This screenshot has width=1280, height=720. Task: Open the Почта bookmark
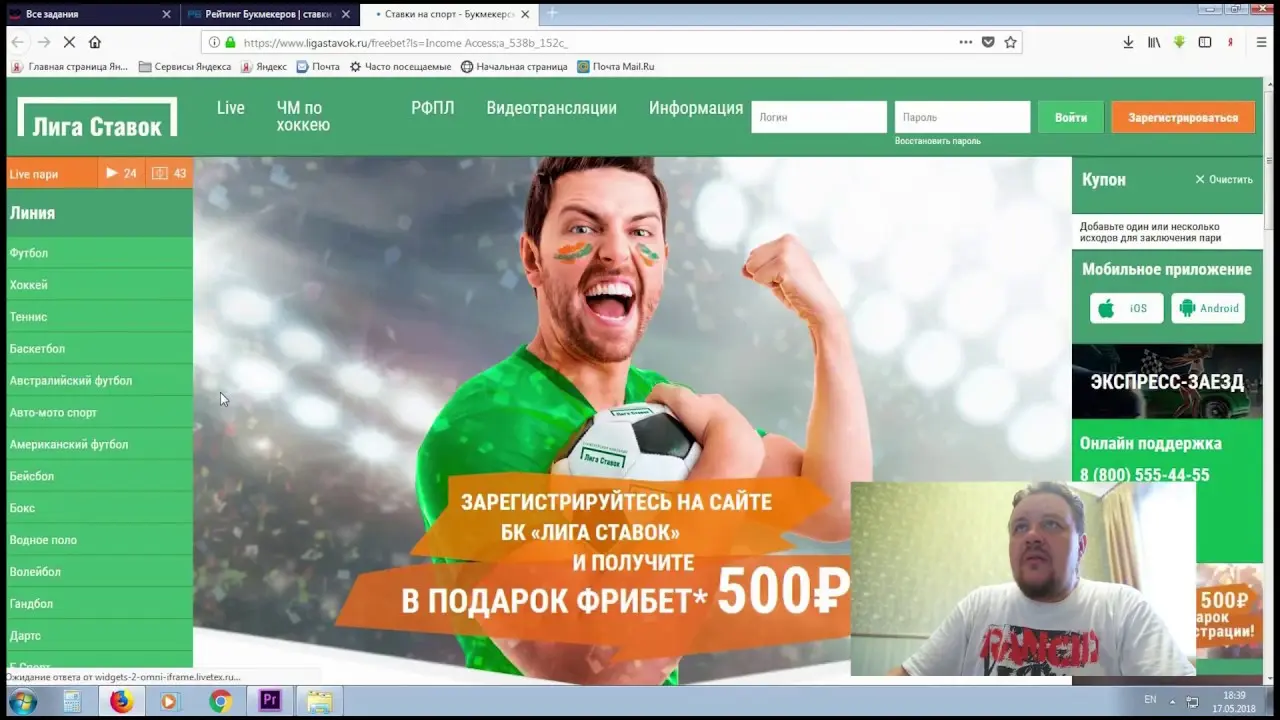coord(318,67)
